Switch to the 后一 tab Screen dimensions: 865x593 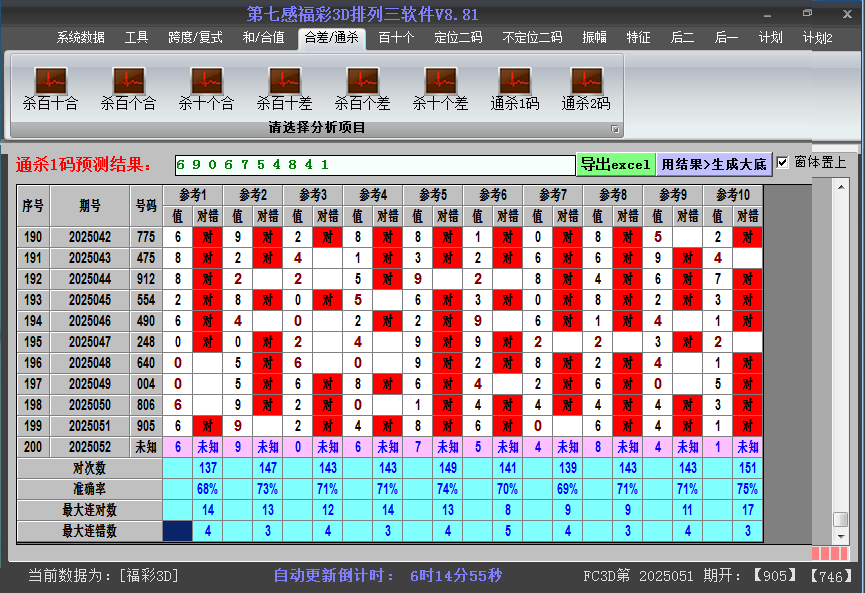click(x=726, y=38)
